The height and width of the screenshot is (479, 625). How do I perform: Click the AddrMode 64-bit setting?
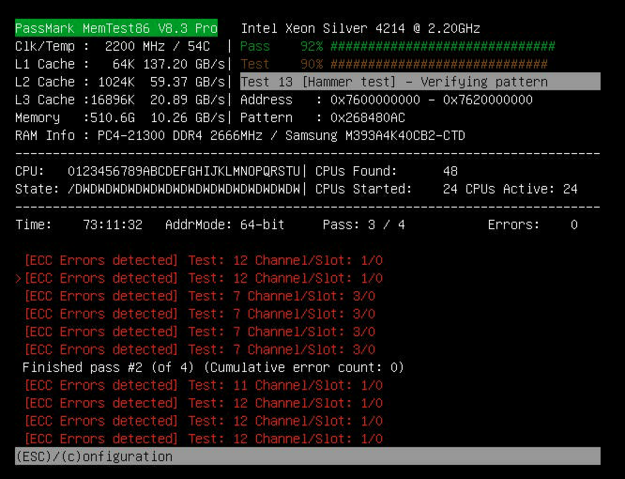pyautogui.click(x=225, y=225)
